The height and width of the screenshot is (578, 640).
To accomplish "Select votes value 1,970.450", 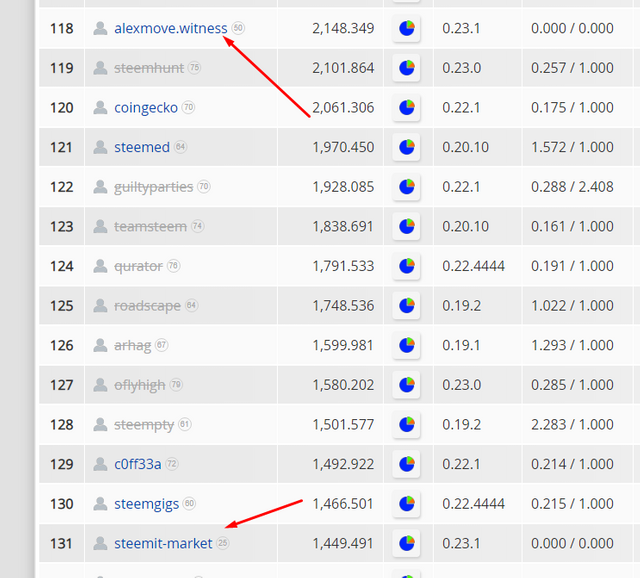I will [343, 147].
